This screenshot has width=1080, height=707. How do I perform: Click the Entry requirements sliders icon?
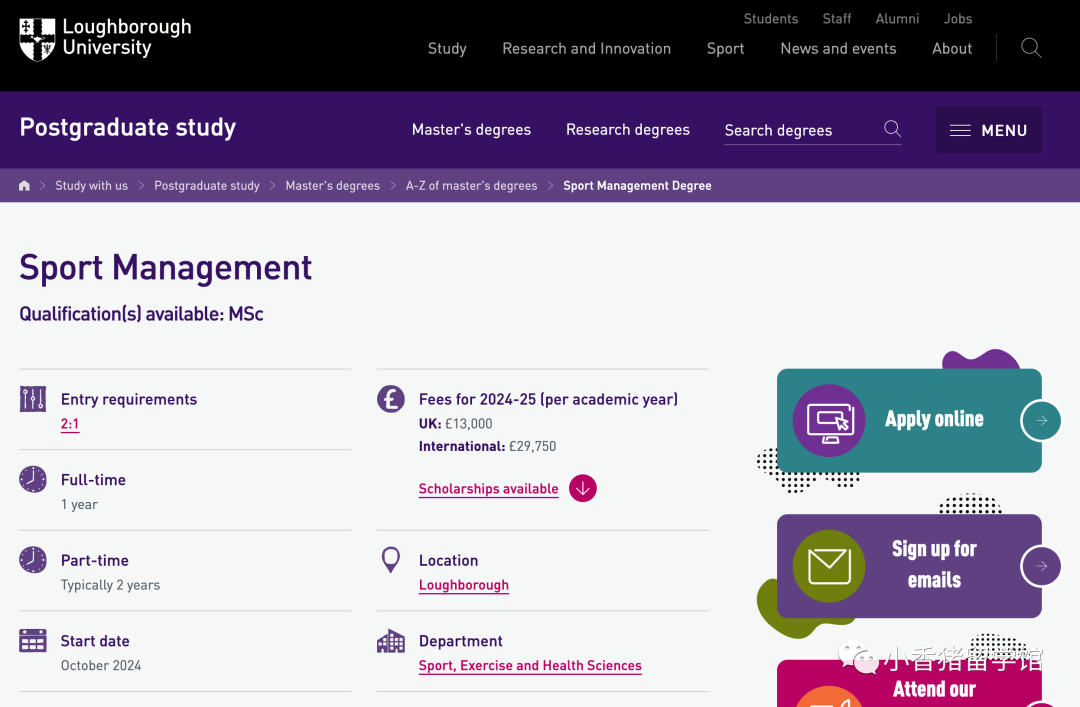pos(32,399)
